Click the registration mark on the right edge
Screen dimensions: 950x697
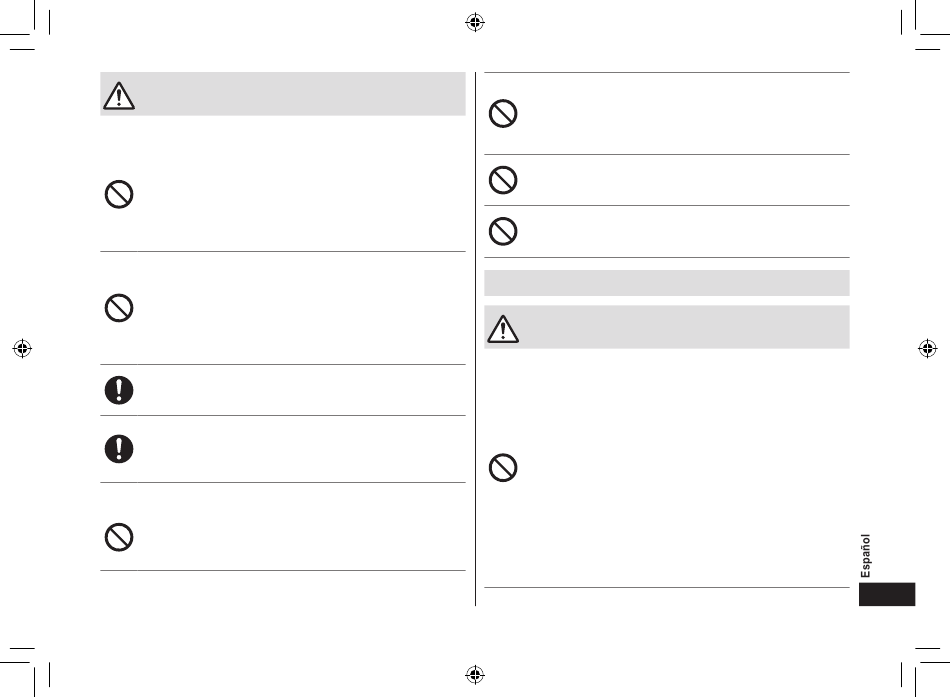click(928, 348)
